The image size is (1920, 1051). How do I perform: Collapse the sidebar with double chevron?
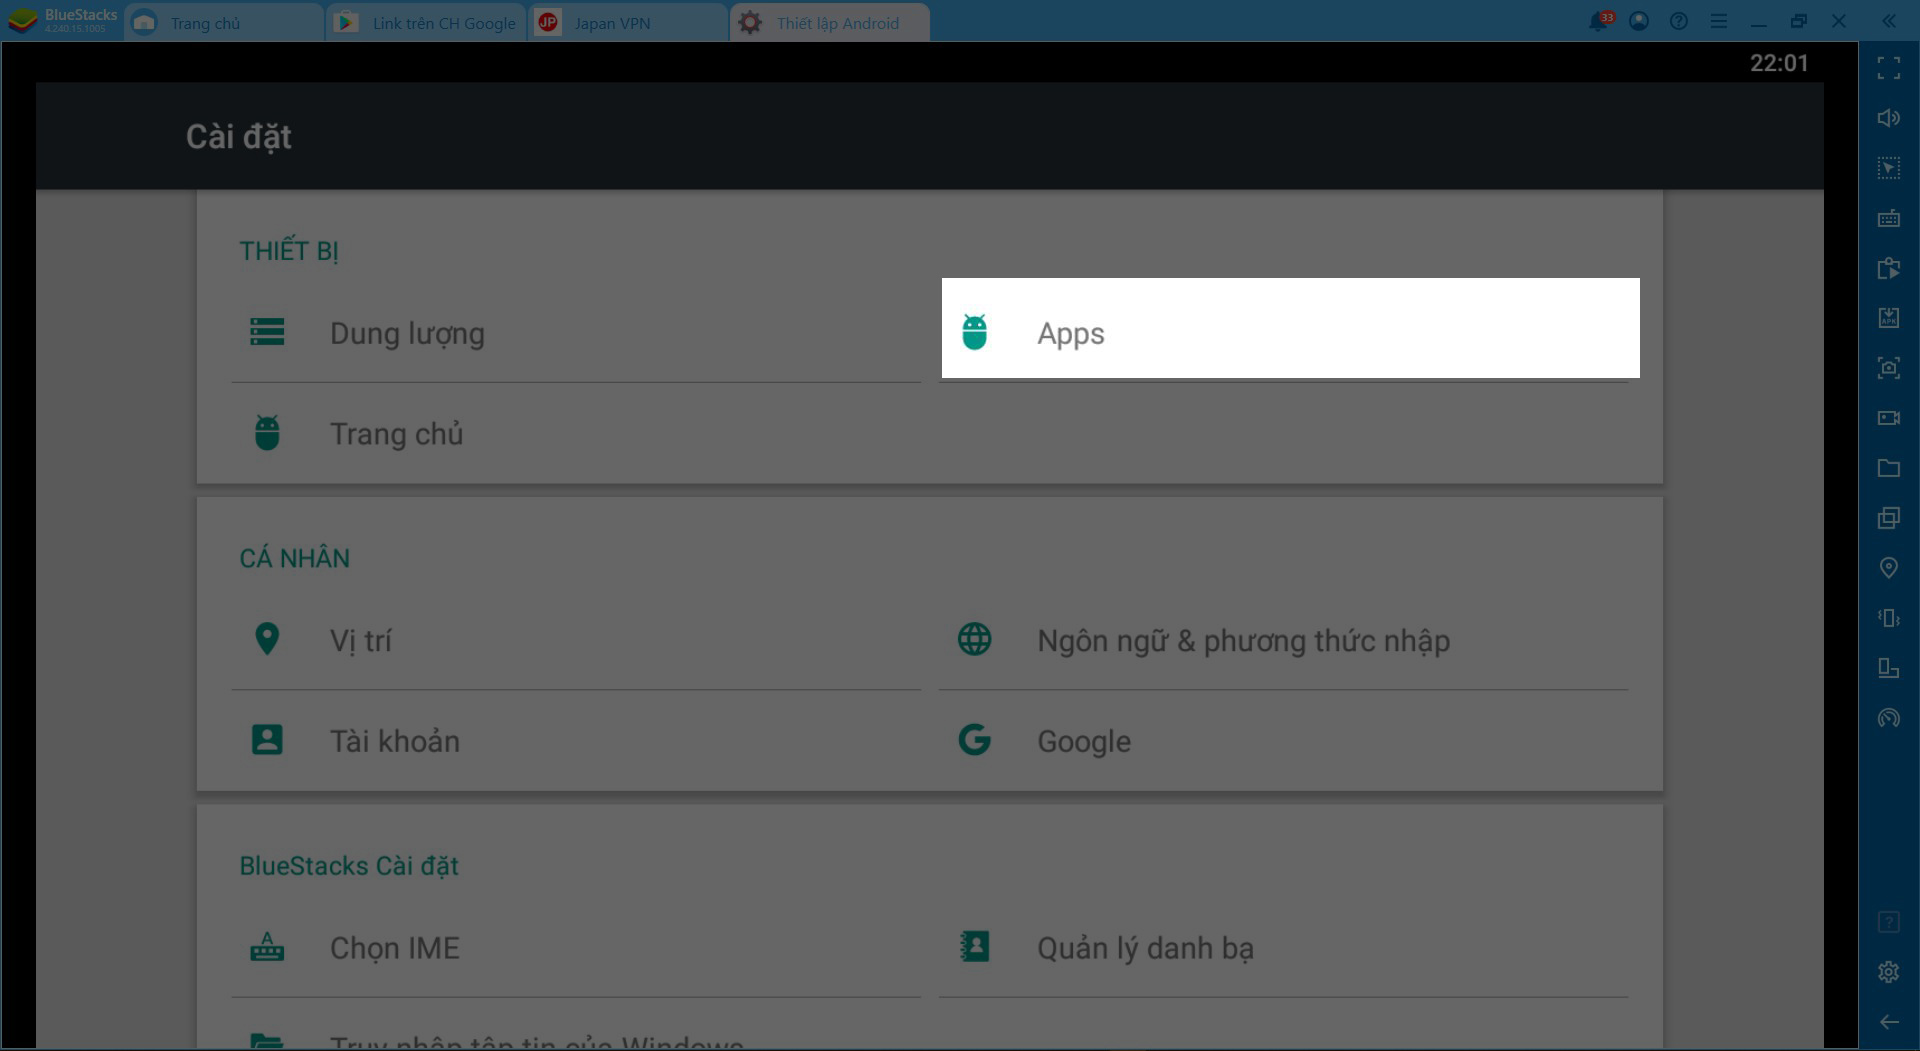tap(1888, 21)
